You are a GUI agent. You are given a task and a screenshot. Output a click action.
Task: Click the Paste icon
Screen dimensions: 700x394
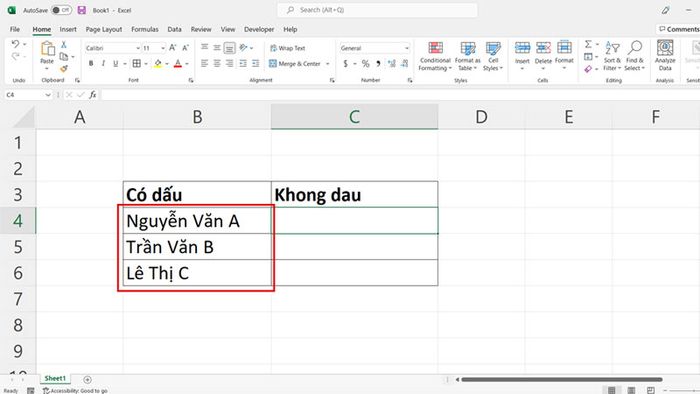coord(47,49)
